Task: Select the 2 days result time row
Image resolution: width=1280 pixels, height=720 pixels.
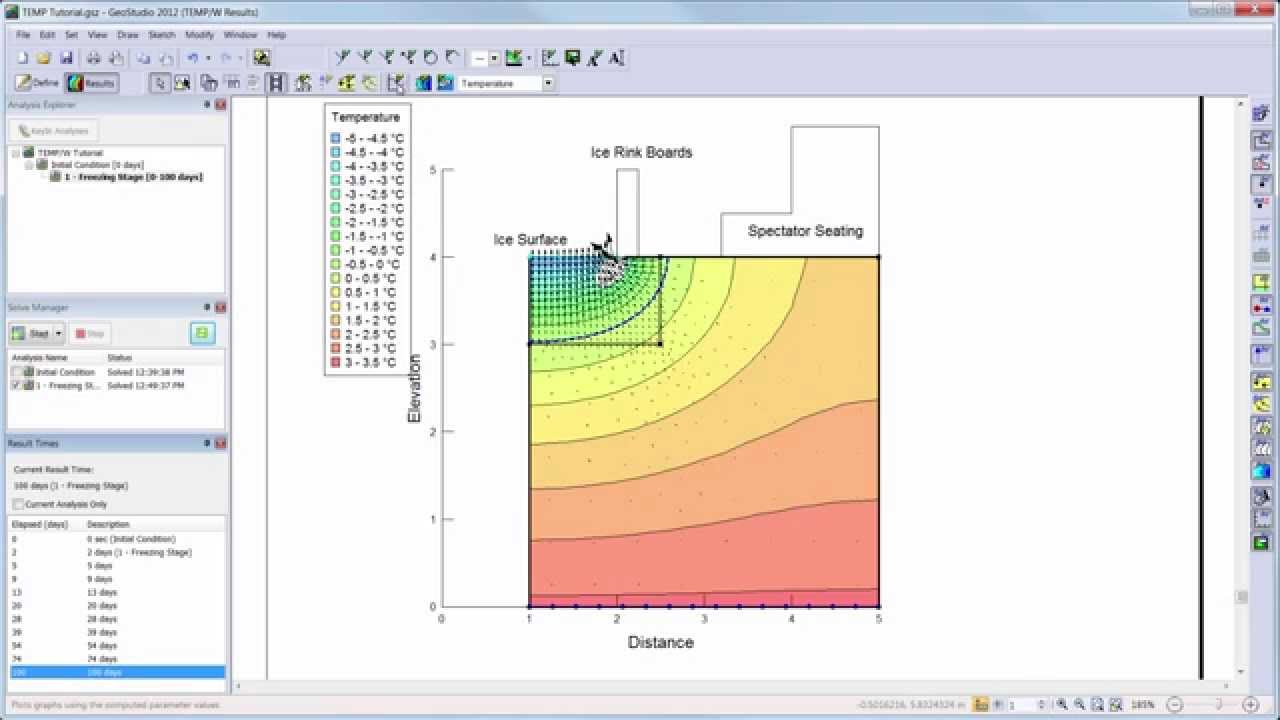Action: tap(117, 552)
